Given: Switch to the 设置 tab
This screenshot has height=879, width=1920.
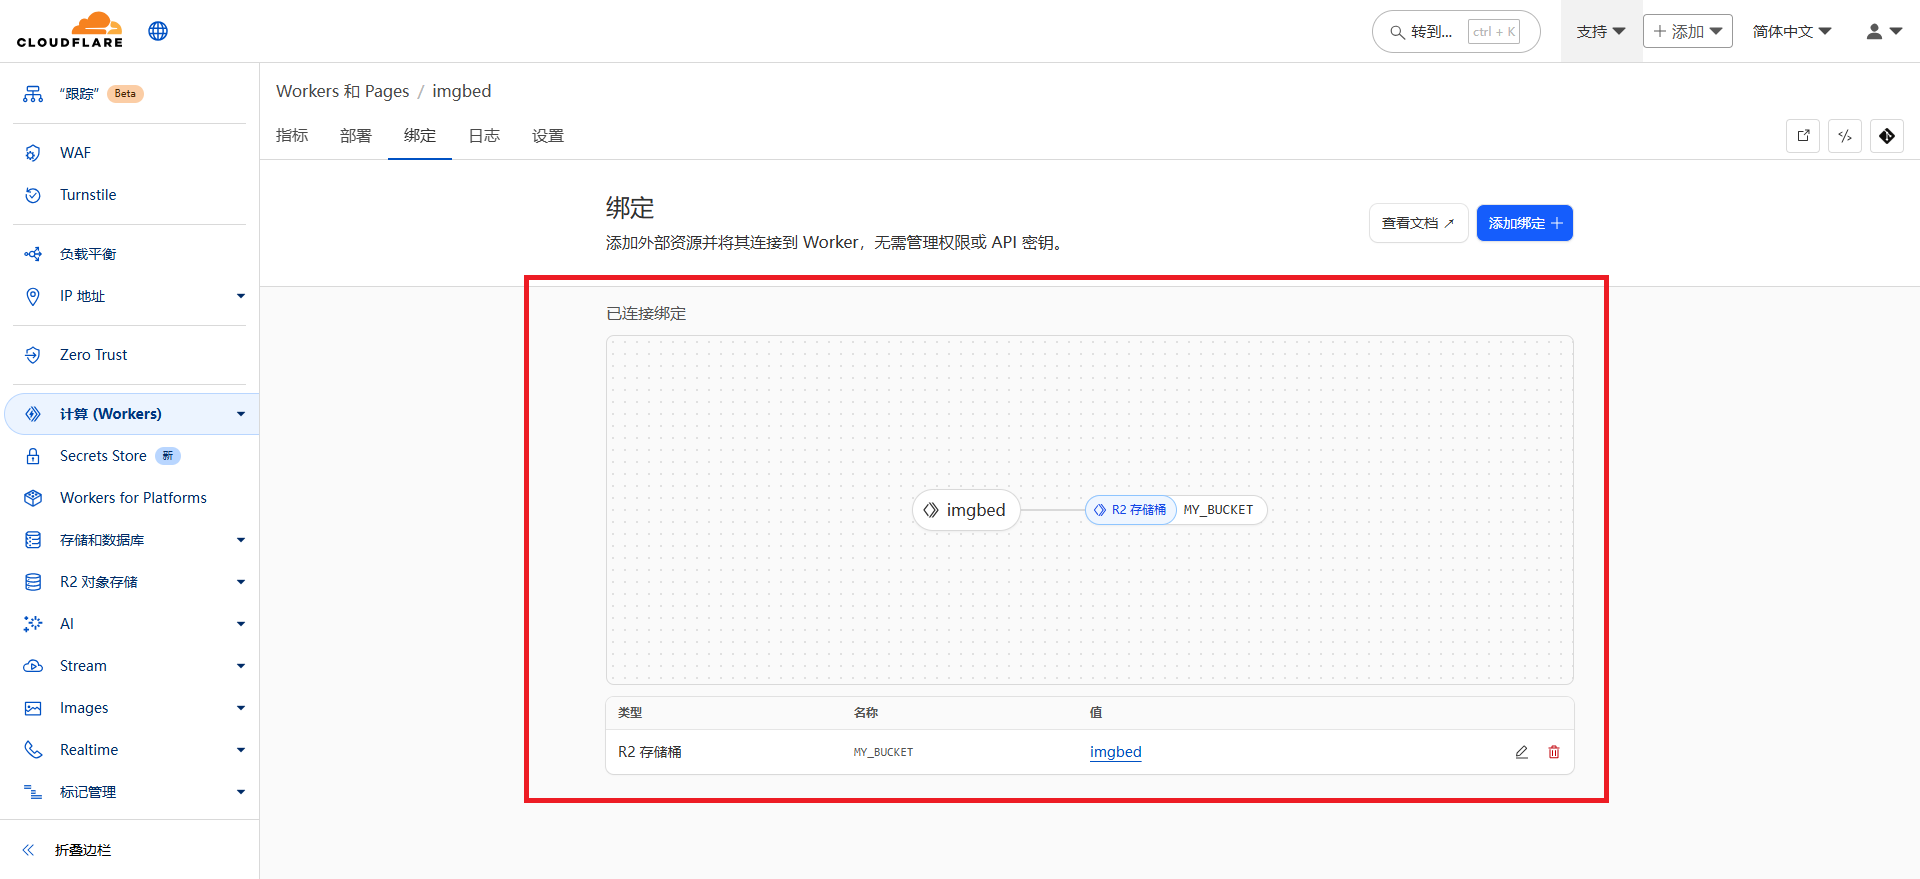Looking at the screenshot, I should pyautogui.click(x=547, y=136).
